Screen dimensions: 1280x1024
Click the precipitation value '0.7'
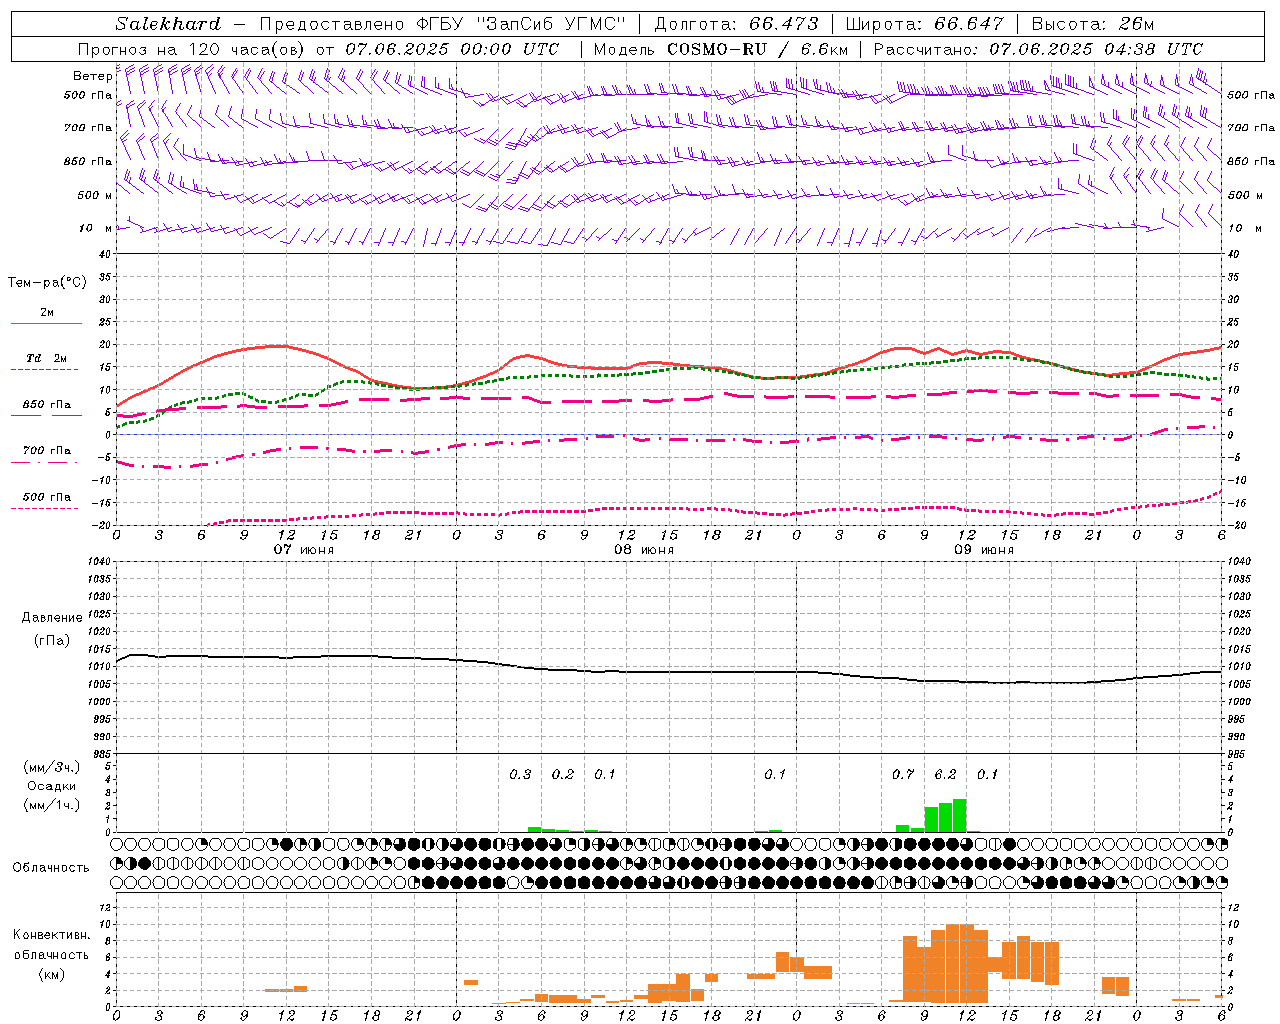point(903,774)
